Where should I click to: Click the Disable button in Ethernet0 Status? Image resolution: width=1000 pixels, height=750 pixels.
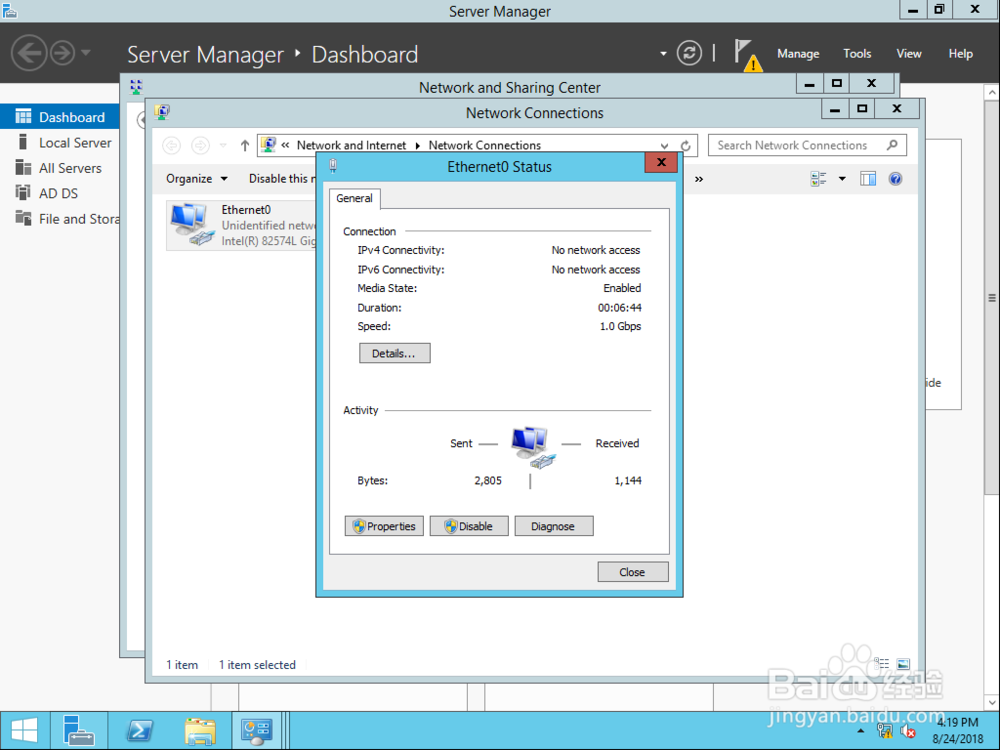(469, 526)
